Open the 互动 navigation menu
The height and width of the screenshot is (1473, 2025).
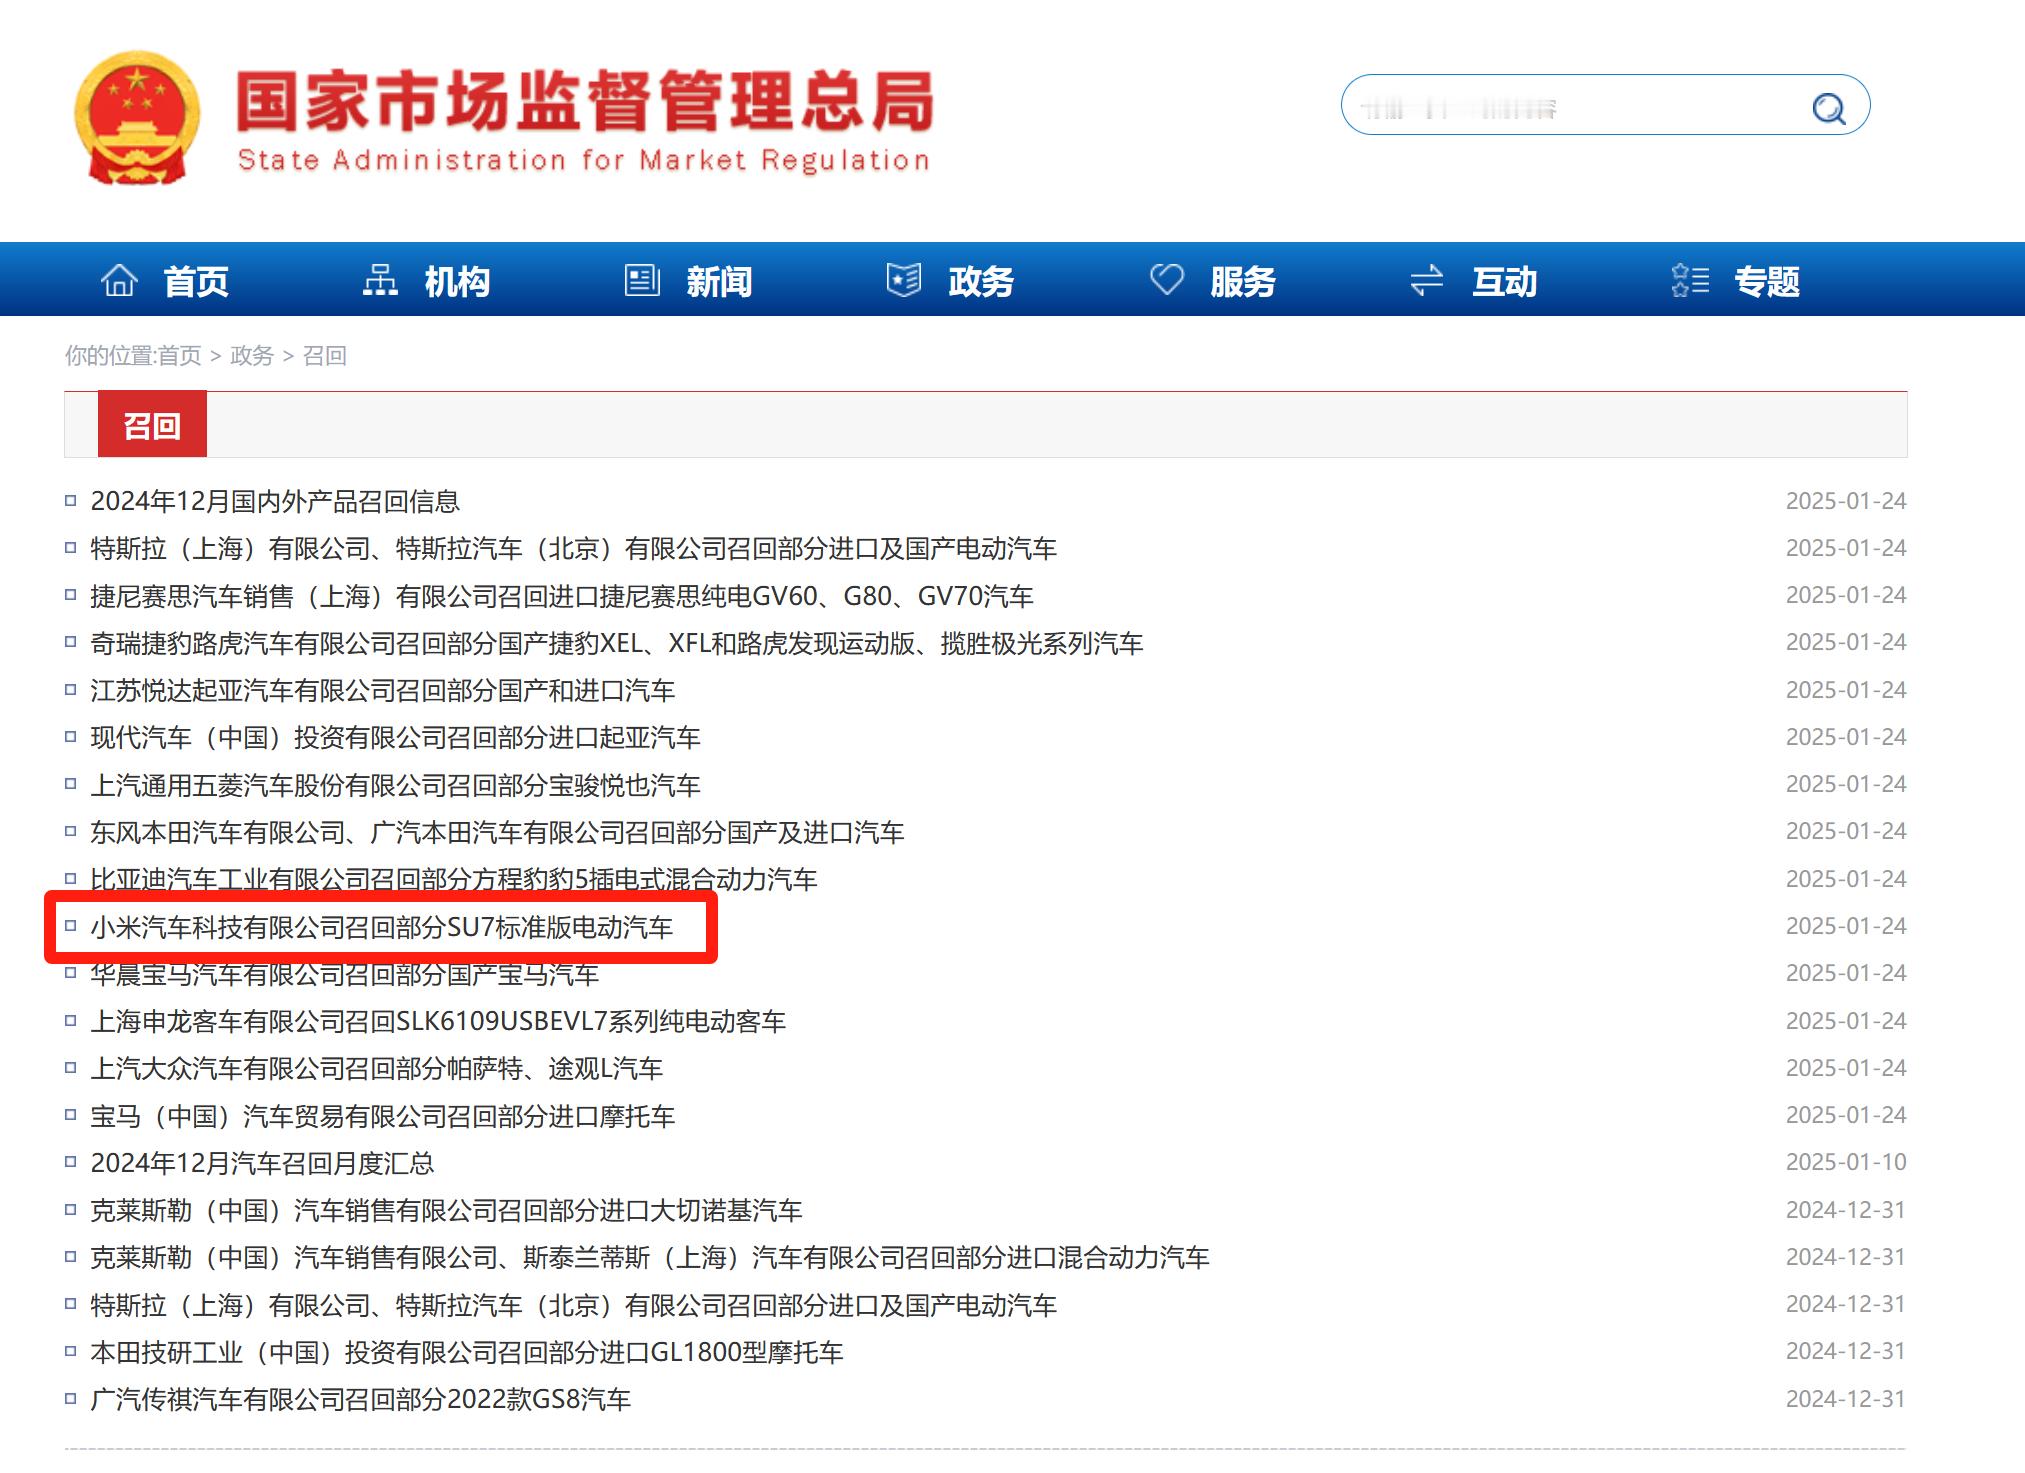click(x=1505, y=281)
